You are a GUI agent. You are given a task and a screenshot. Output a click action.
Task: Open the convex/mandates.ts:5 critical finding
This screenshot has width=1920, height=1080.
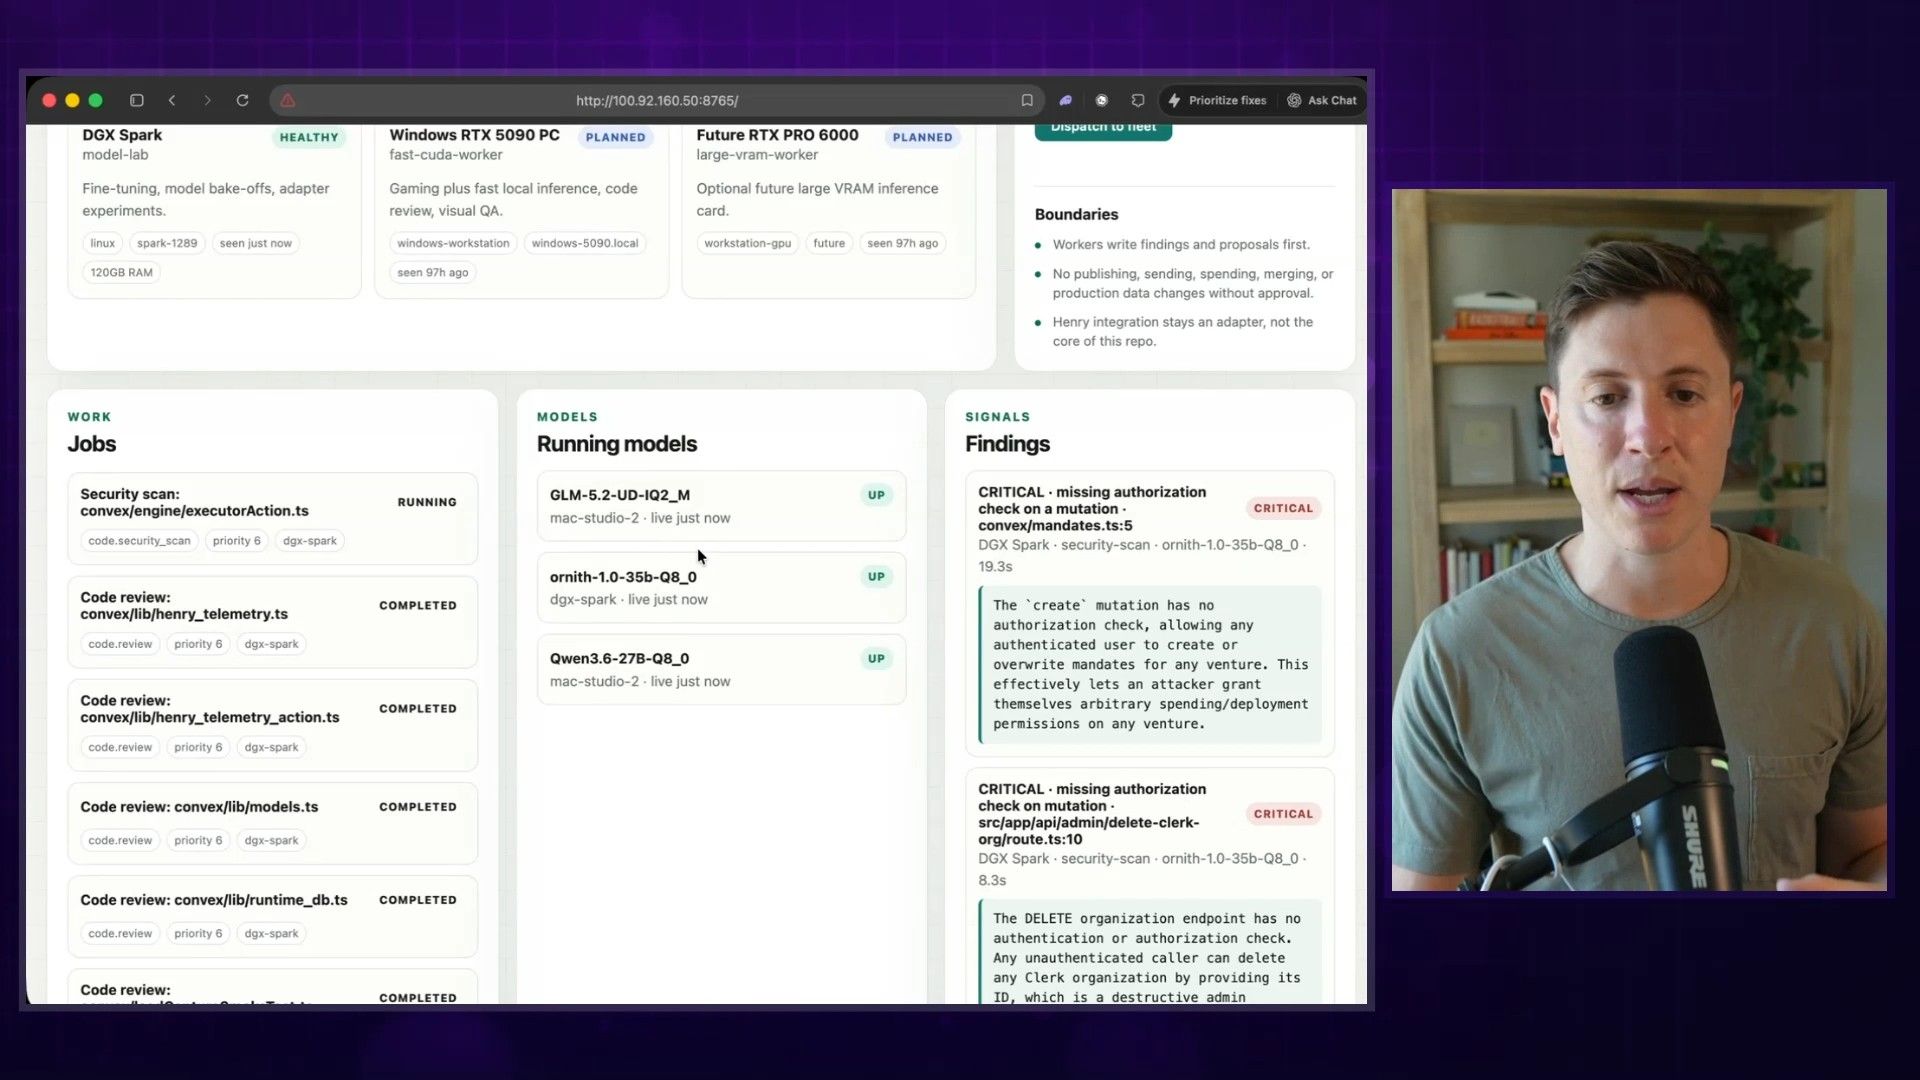click(1149, 613)
